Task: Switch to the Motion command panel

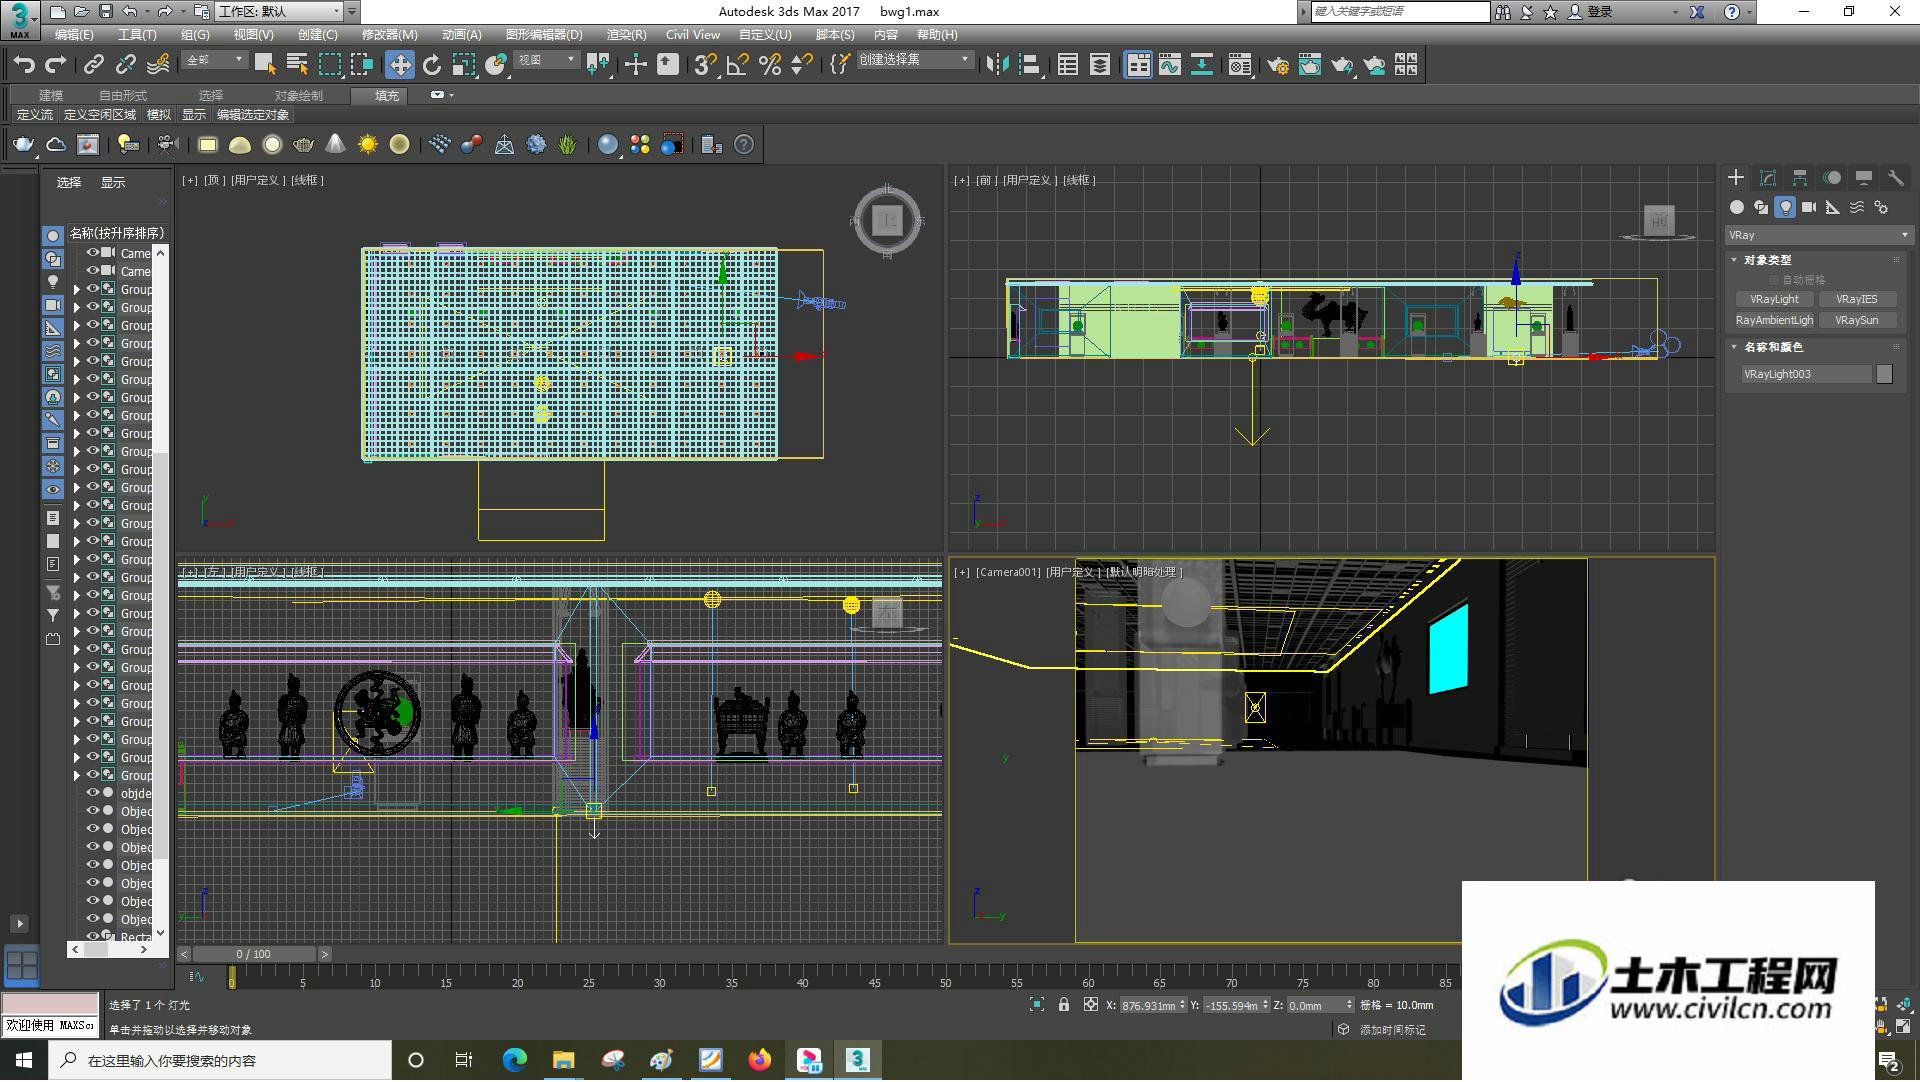Action: click(1832, 177)
